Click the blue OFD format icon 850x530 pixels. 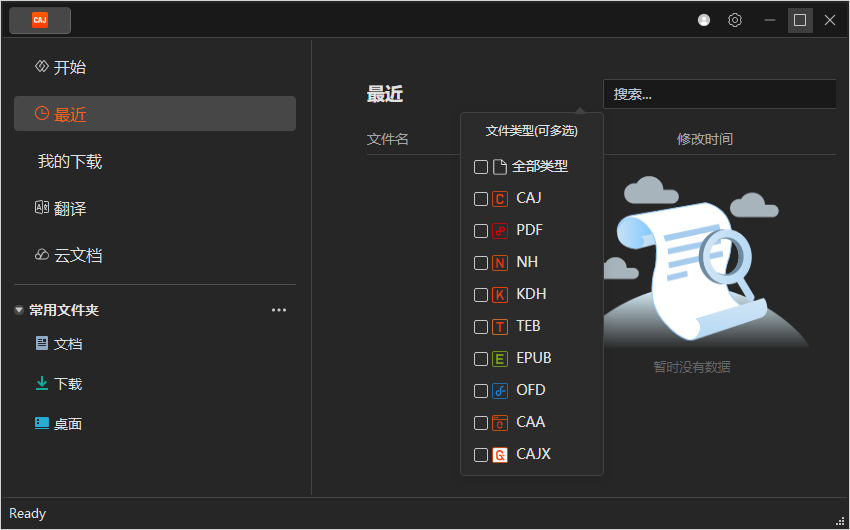(500, 391)
